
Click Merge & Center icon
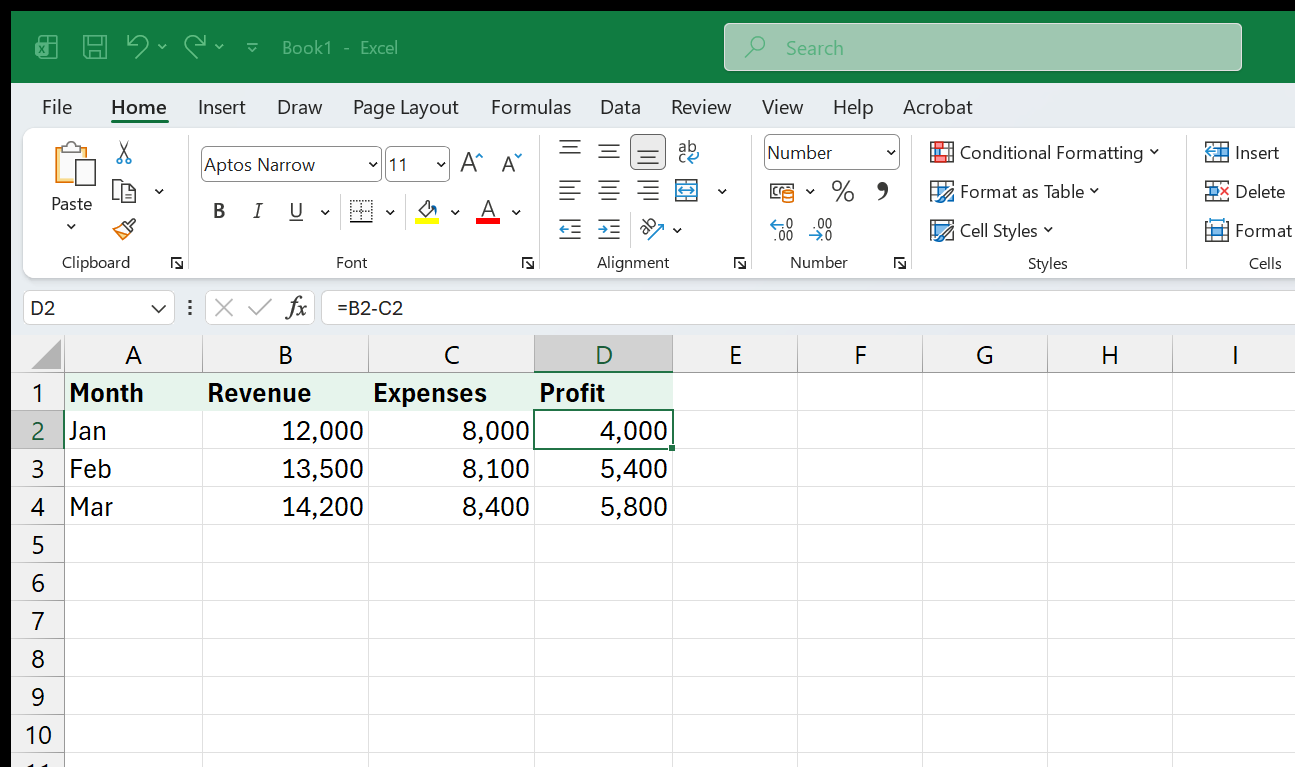tap(687, 191)
